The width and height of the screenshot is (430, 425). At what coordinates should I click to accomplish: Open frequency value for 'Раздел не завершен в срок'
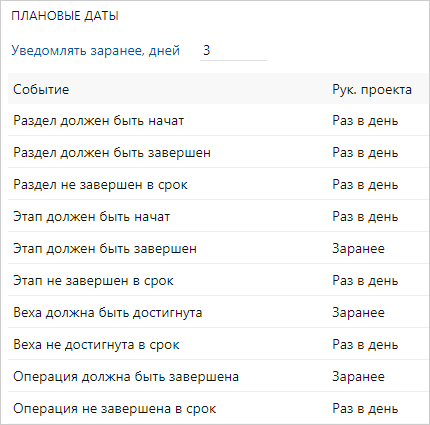point(365,184)
